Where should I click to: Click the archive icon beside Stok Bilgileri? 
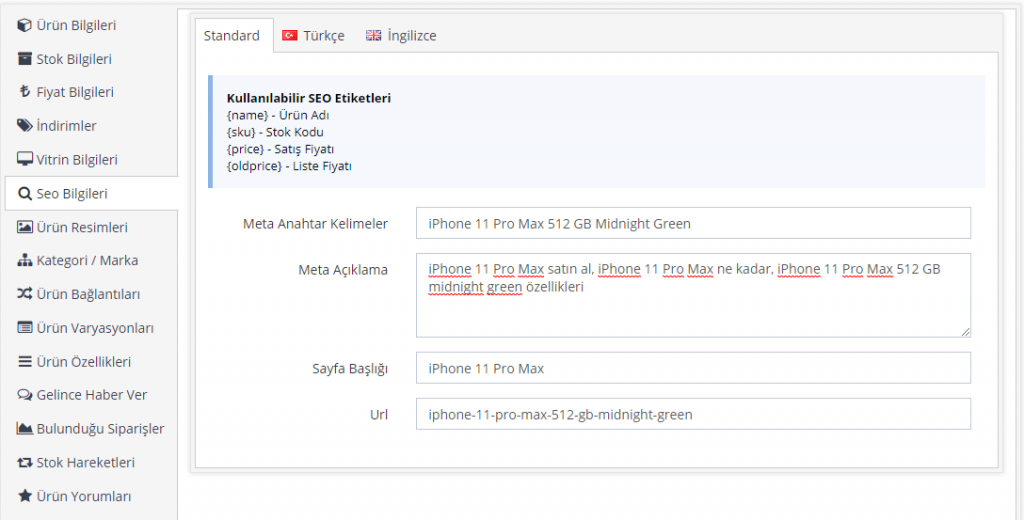25,59
